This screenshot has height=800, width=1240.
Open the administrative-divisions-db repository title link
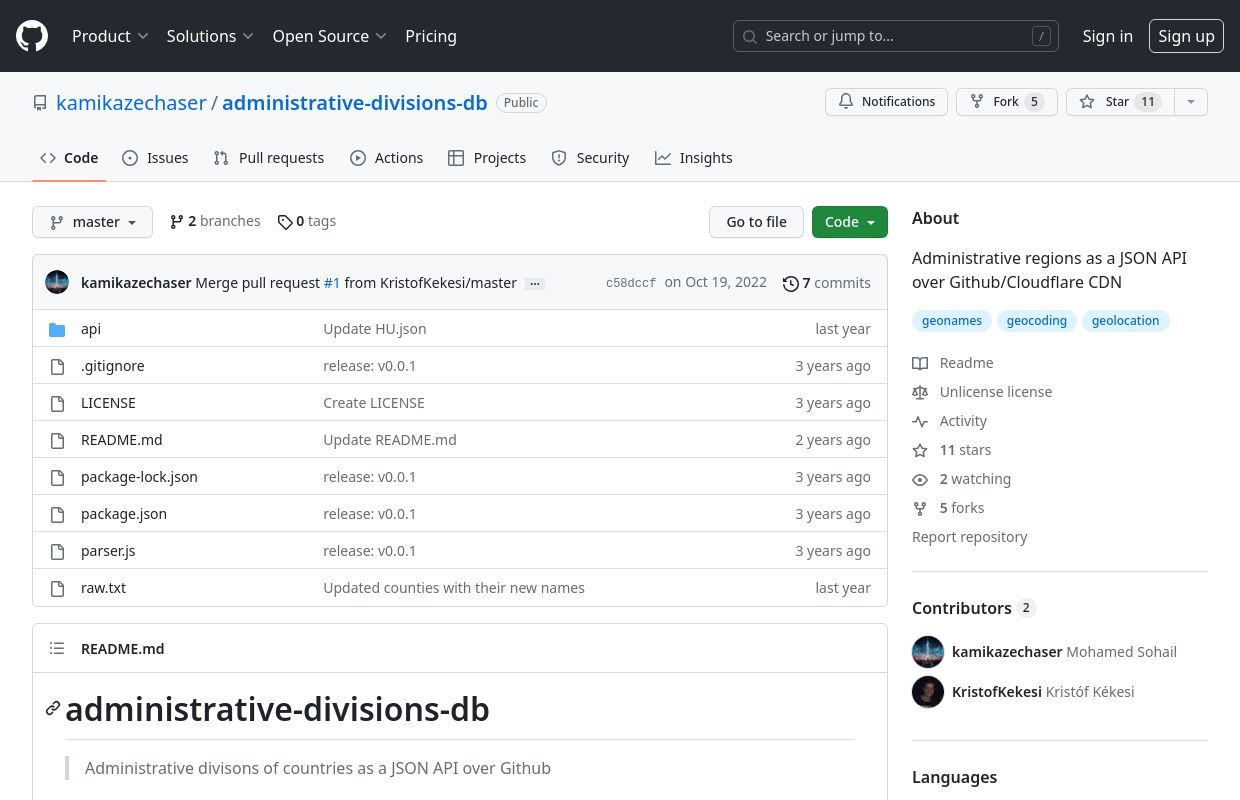[355, 102]
